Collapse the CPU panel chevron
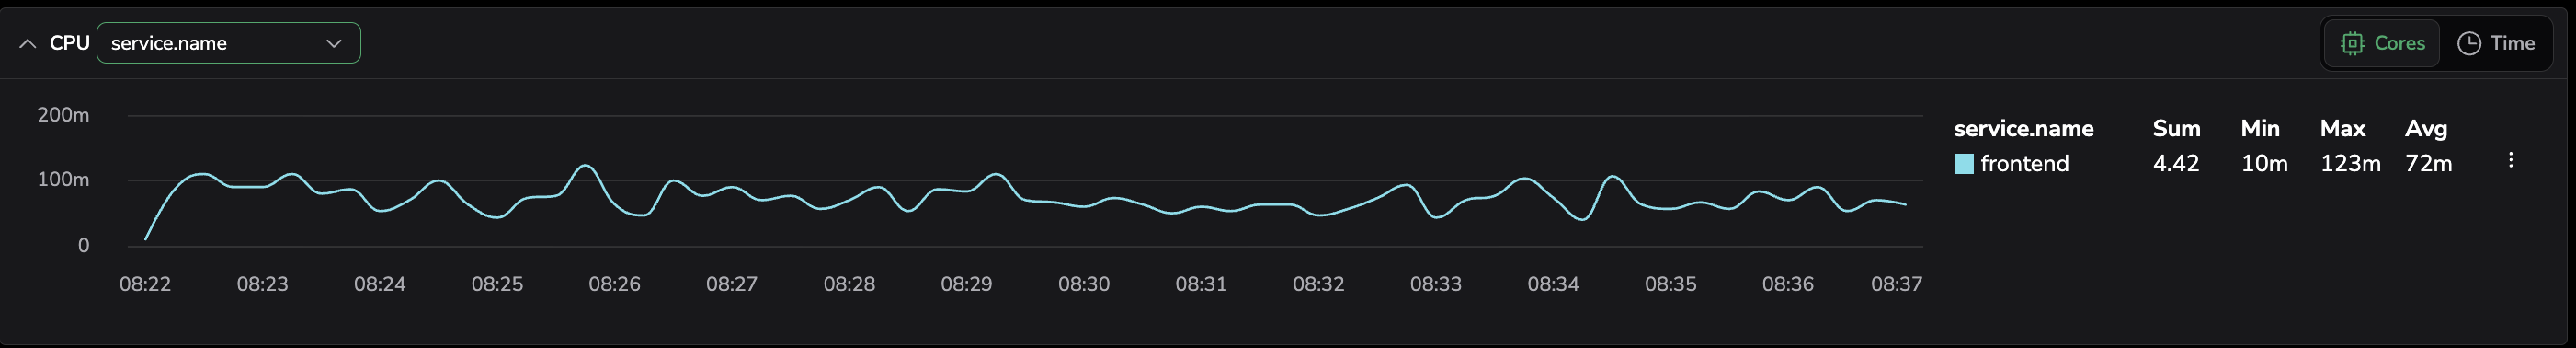Viewport: 2576px width, 348px height. 28,43
